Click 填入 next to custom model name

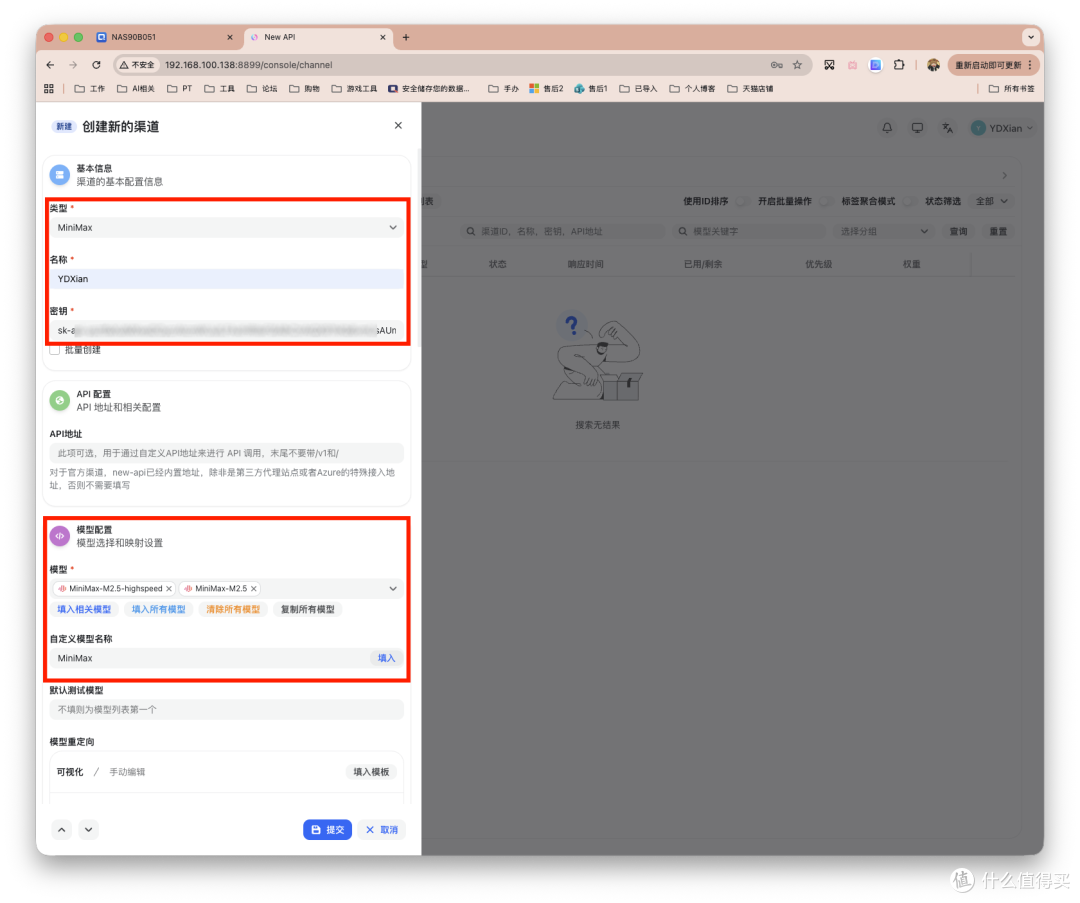[386, 658]
